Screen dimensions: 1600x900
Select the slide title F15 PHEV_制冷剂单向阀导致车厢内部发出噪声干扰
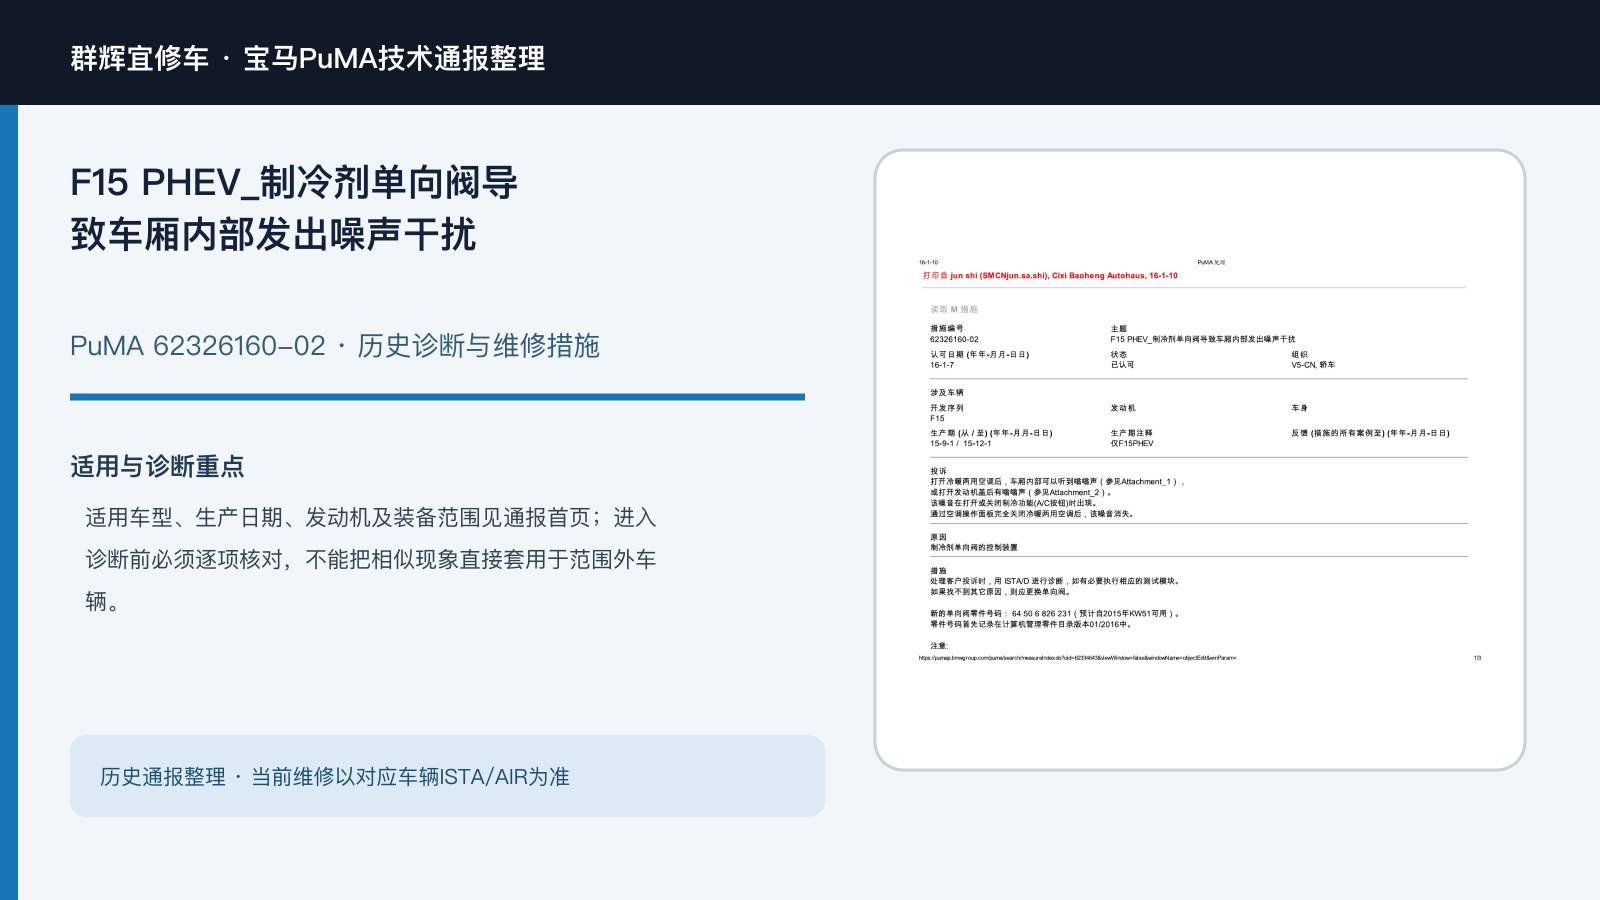294,208
